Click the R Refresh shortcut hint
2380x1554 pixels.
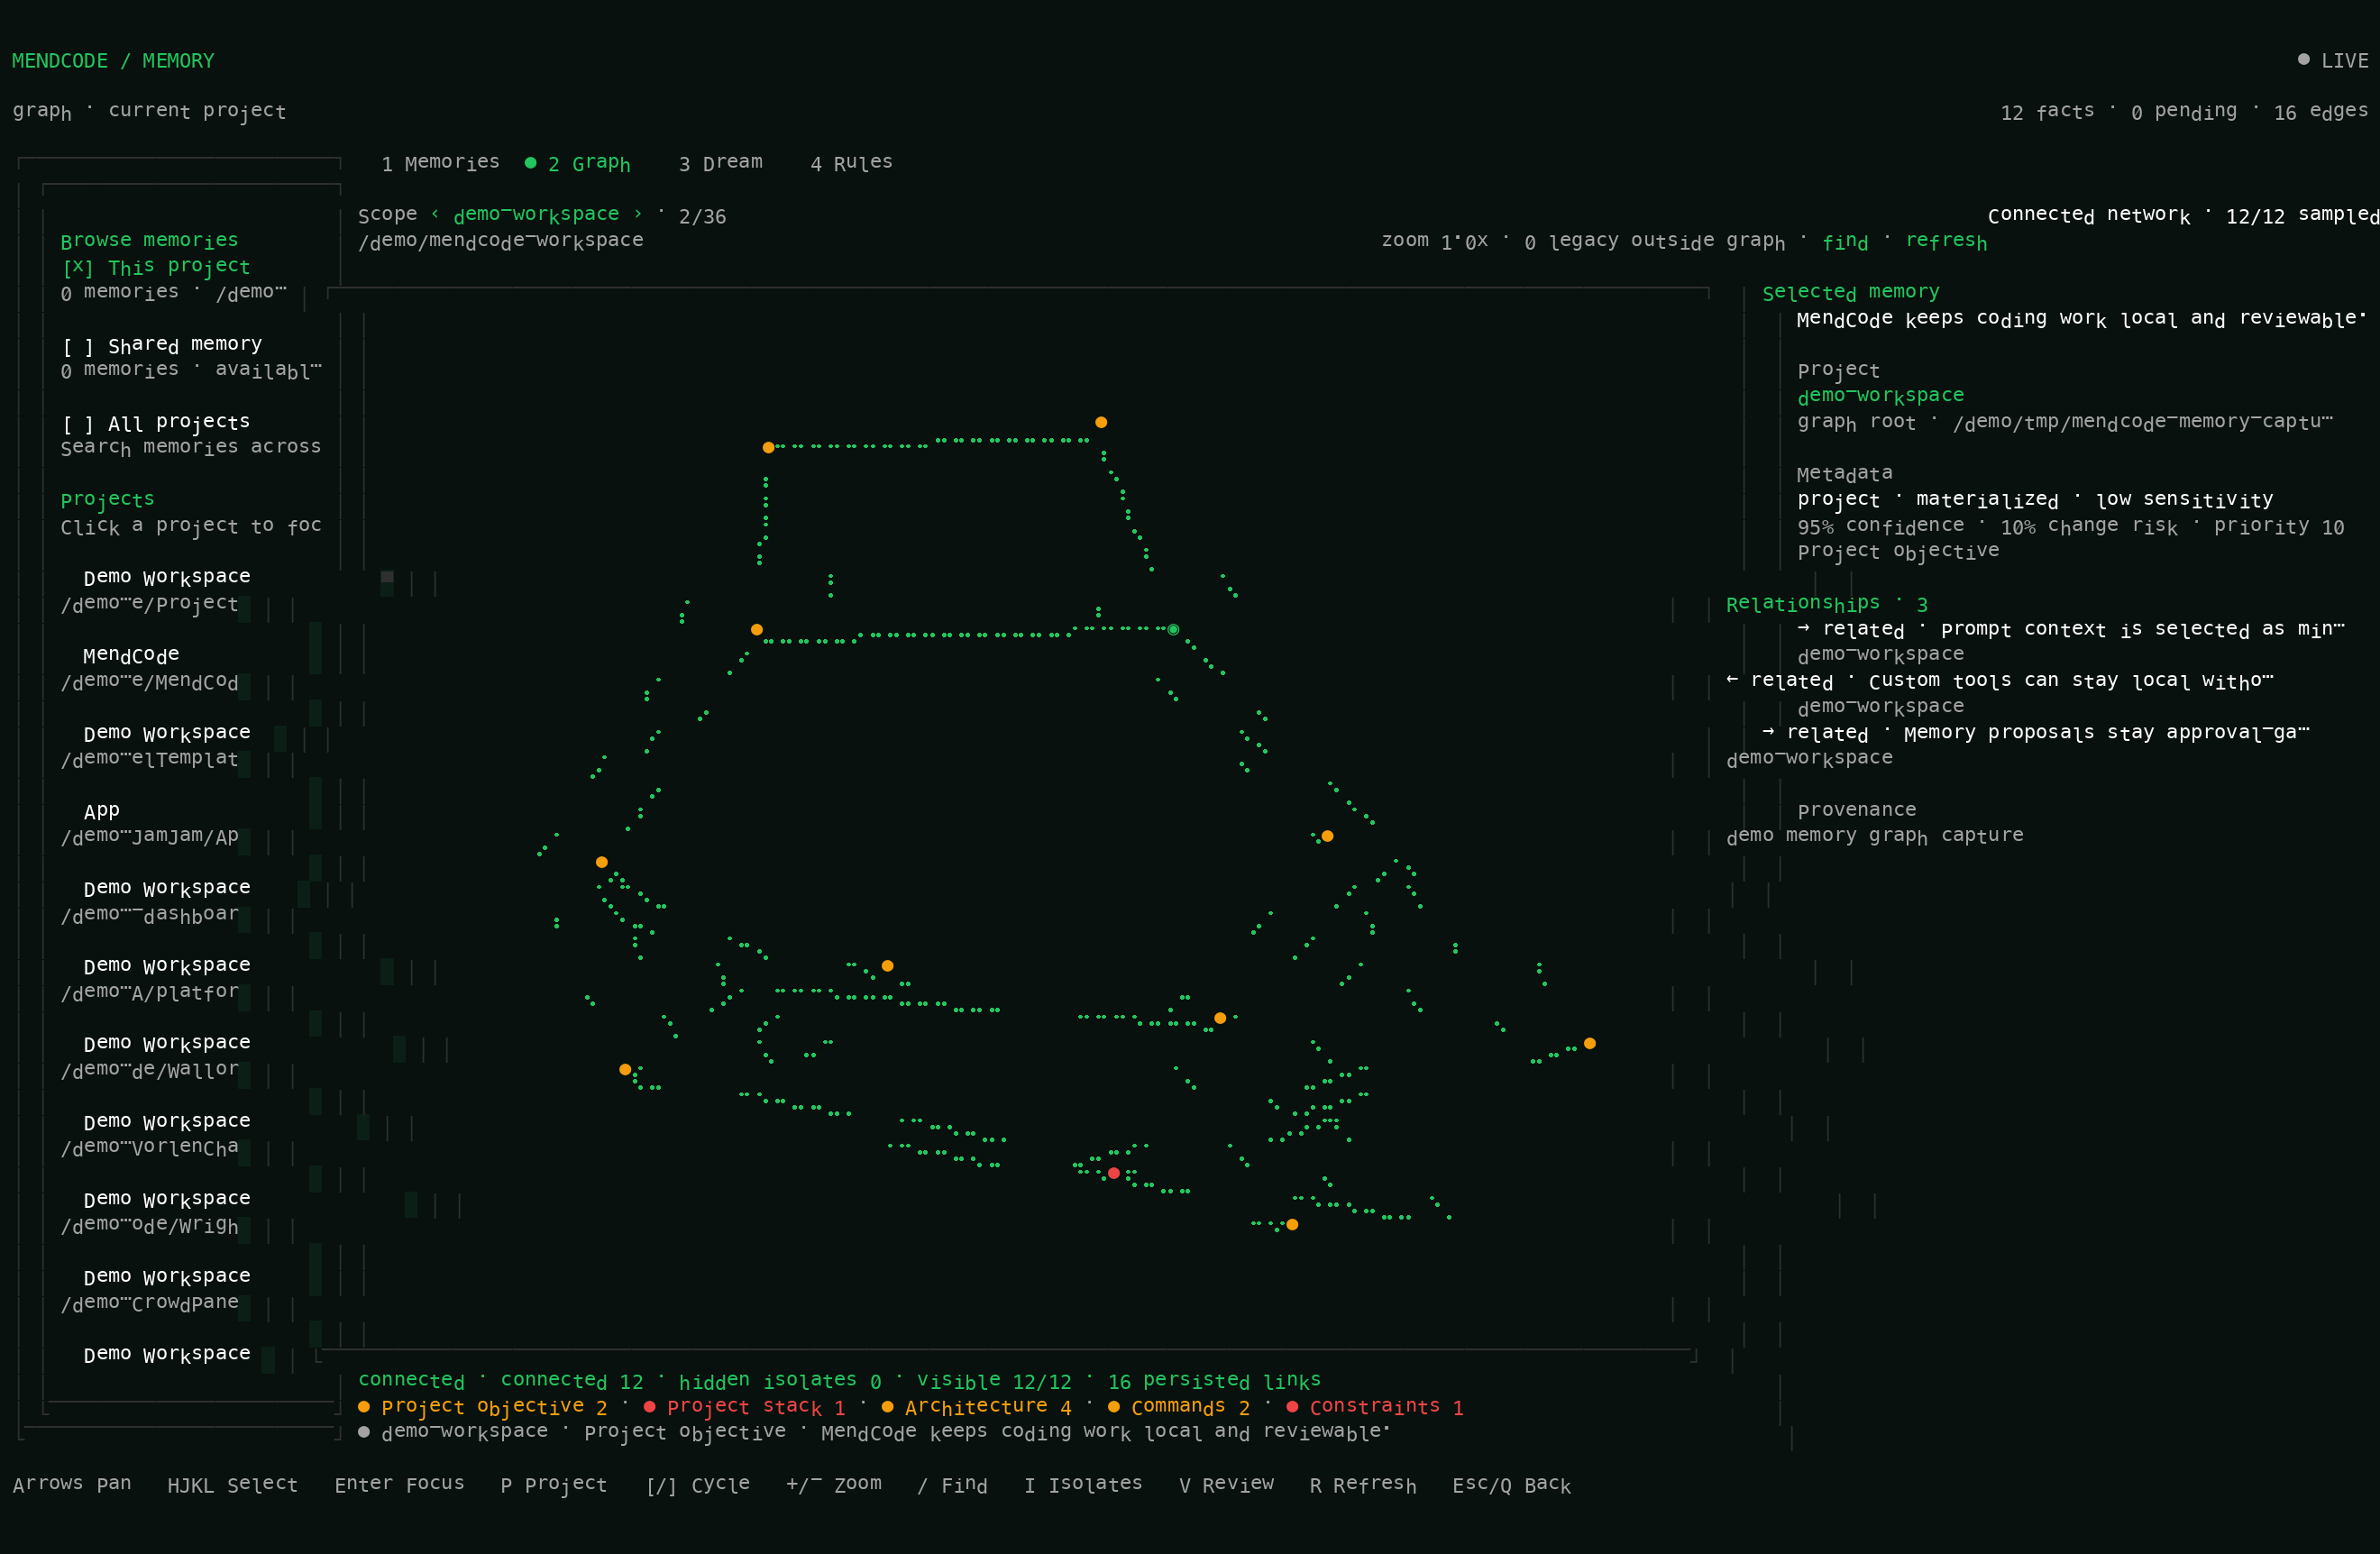pyautogui.click(x=1363, y=1485)
